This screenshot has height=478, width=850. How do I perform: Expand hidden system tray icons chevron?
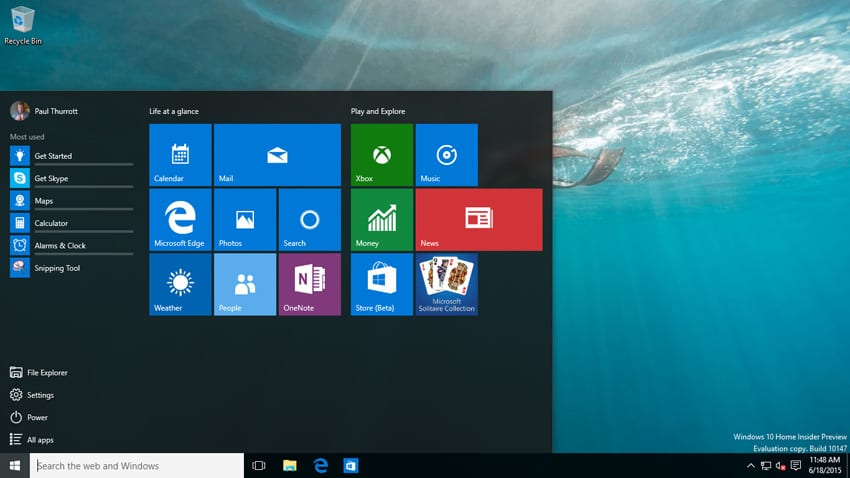click(751, 466)
